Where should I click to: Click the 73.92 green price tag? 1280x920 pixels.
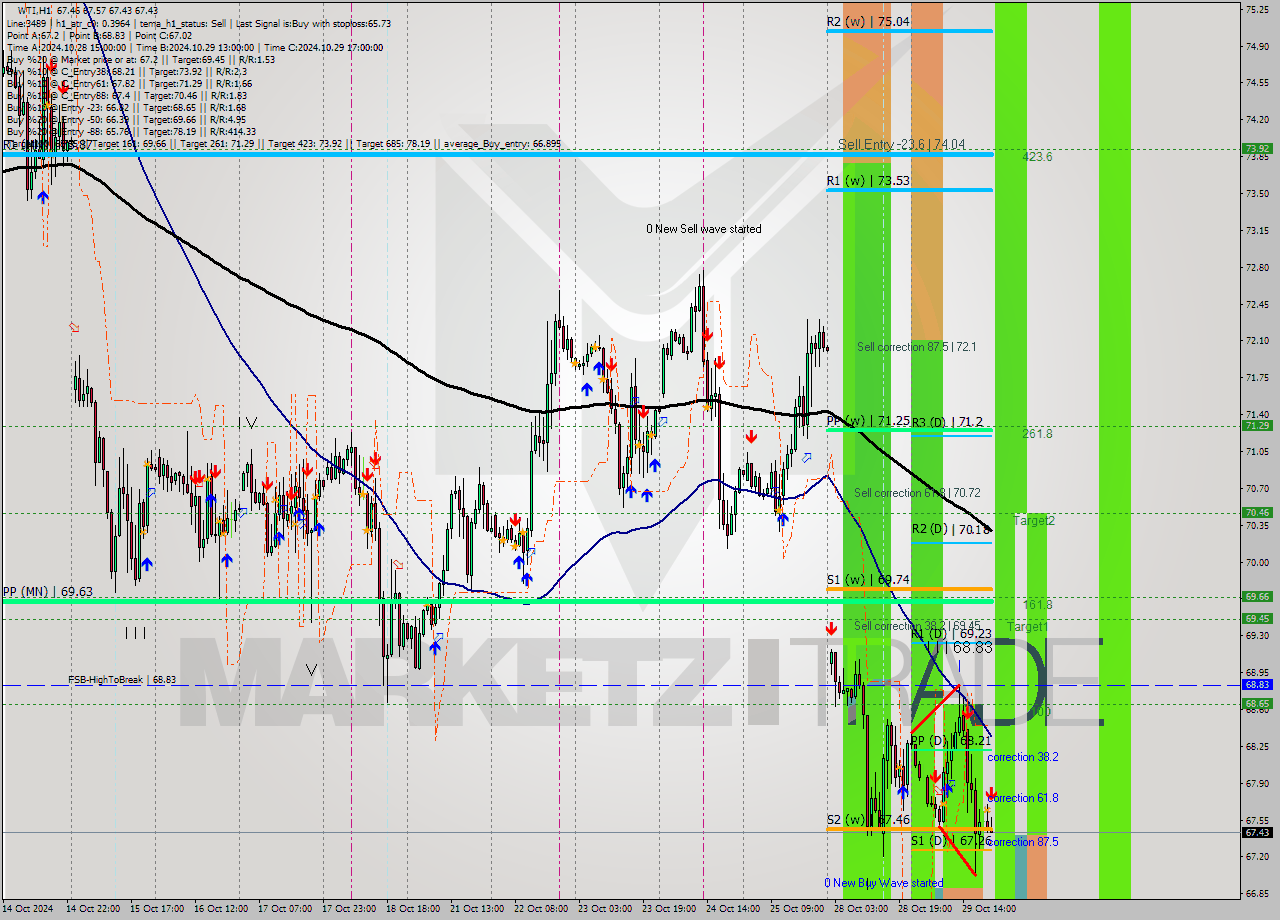(1257, 149)
